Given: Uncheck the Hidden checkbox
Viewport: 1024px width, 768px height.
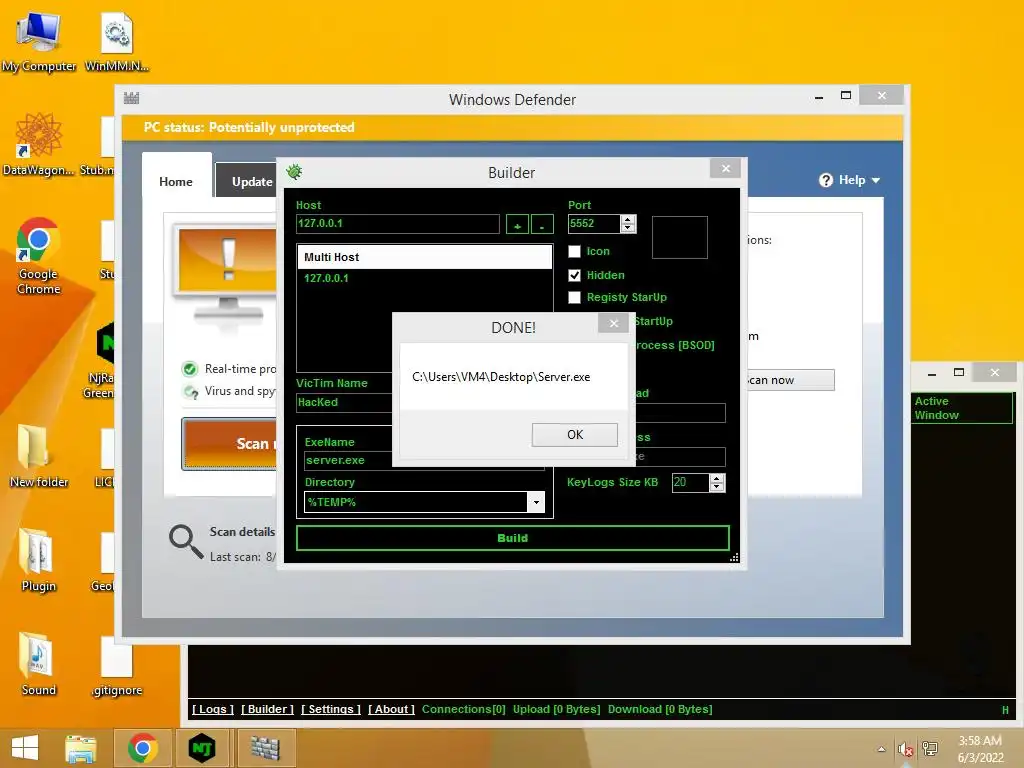Looking at the screenshot, I should [x=575, y=276].
